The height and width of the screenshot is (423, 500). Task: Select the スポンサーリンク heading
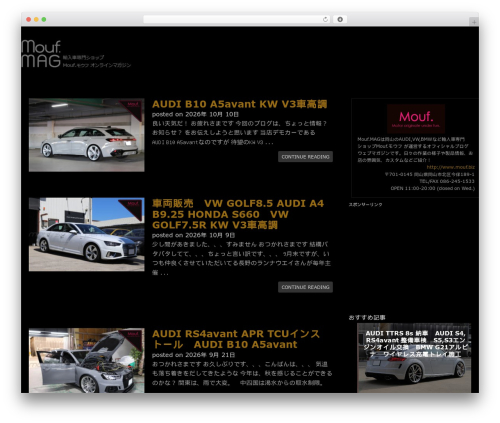coord(365,204)
